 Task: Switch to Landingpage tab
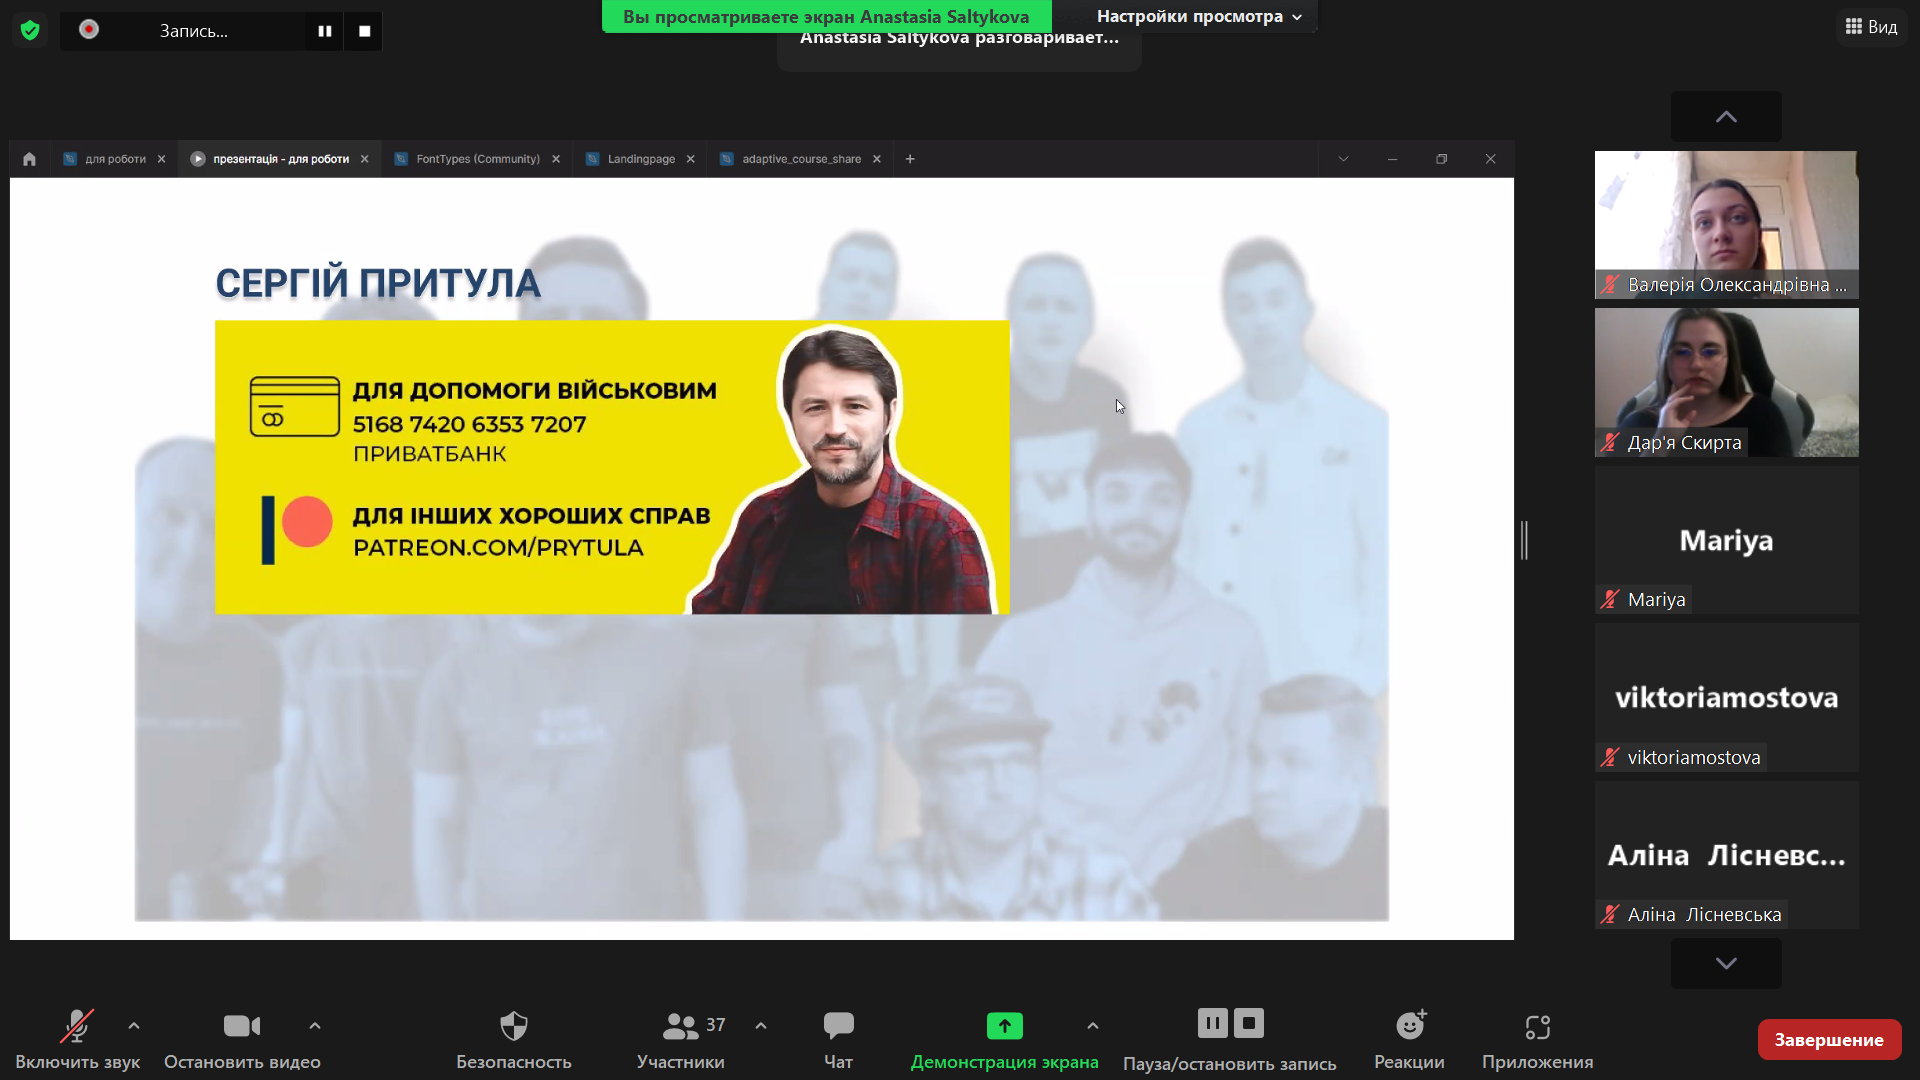point(640,159)
